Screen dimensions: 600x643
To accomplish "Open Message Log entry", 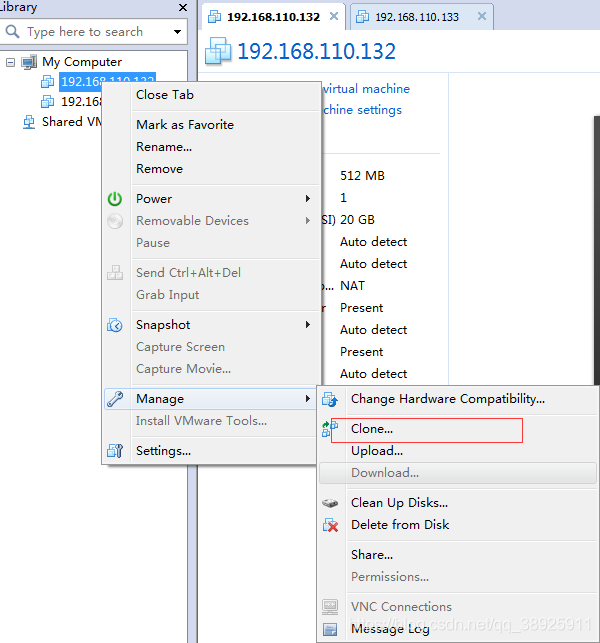I will 390,629.
